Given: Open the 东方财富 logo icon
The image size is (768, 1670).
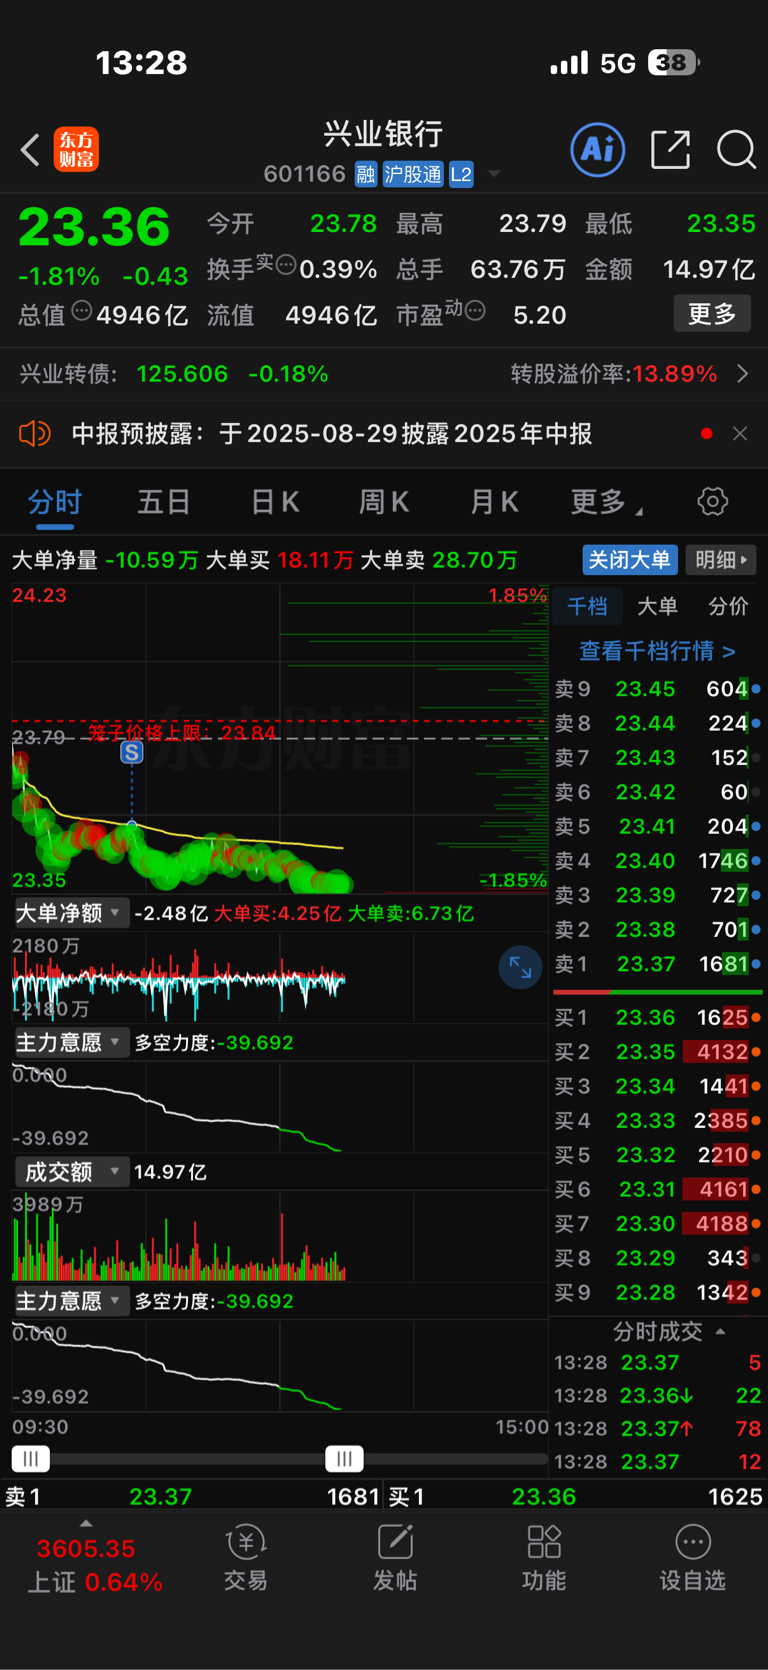Looking at the screenshot, I should coord(76,150).
